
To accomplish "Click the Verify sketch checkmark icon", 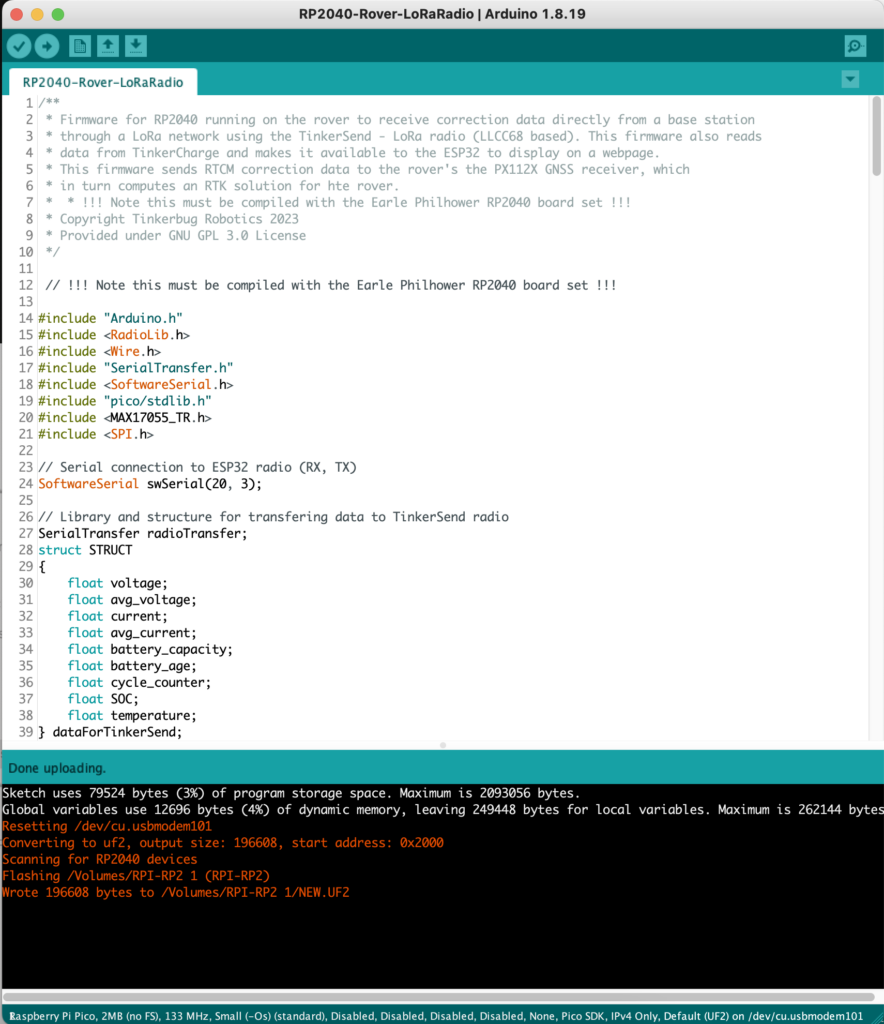I will coord(20,46).
